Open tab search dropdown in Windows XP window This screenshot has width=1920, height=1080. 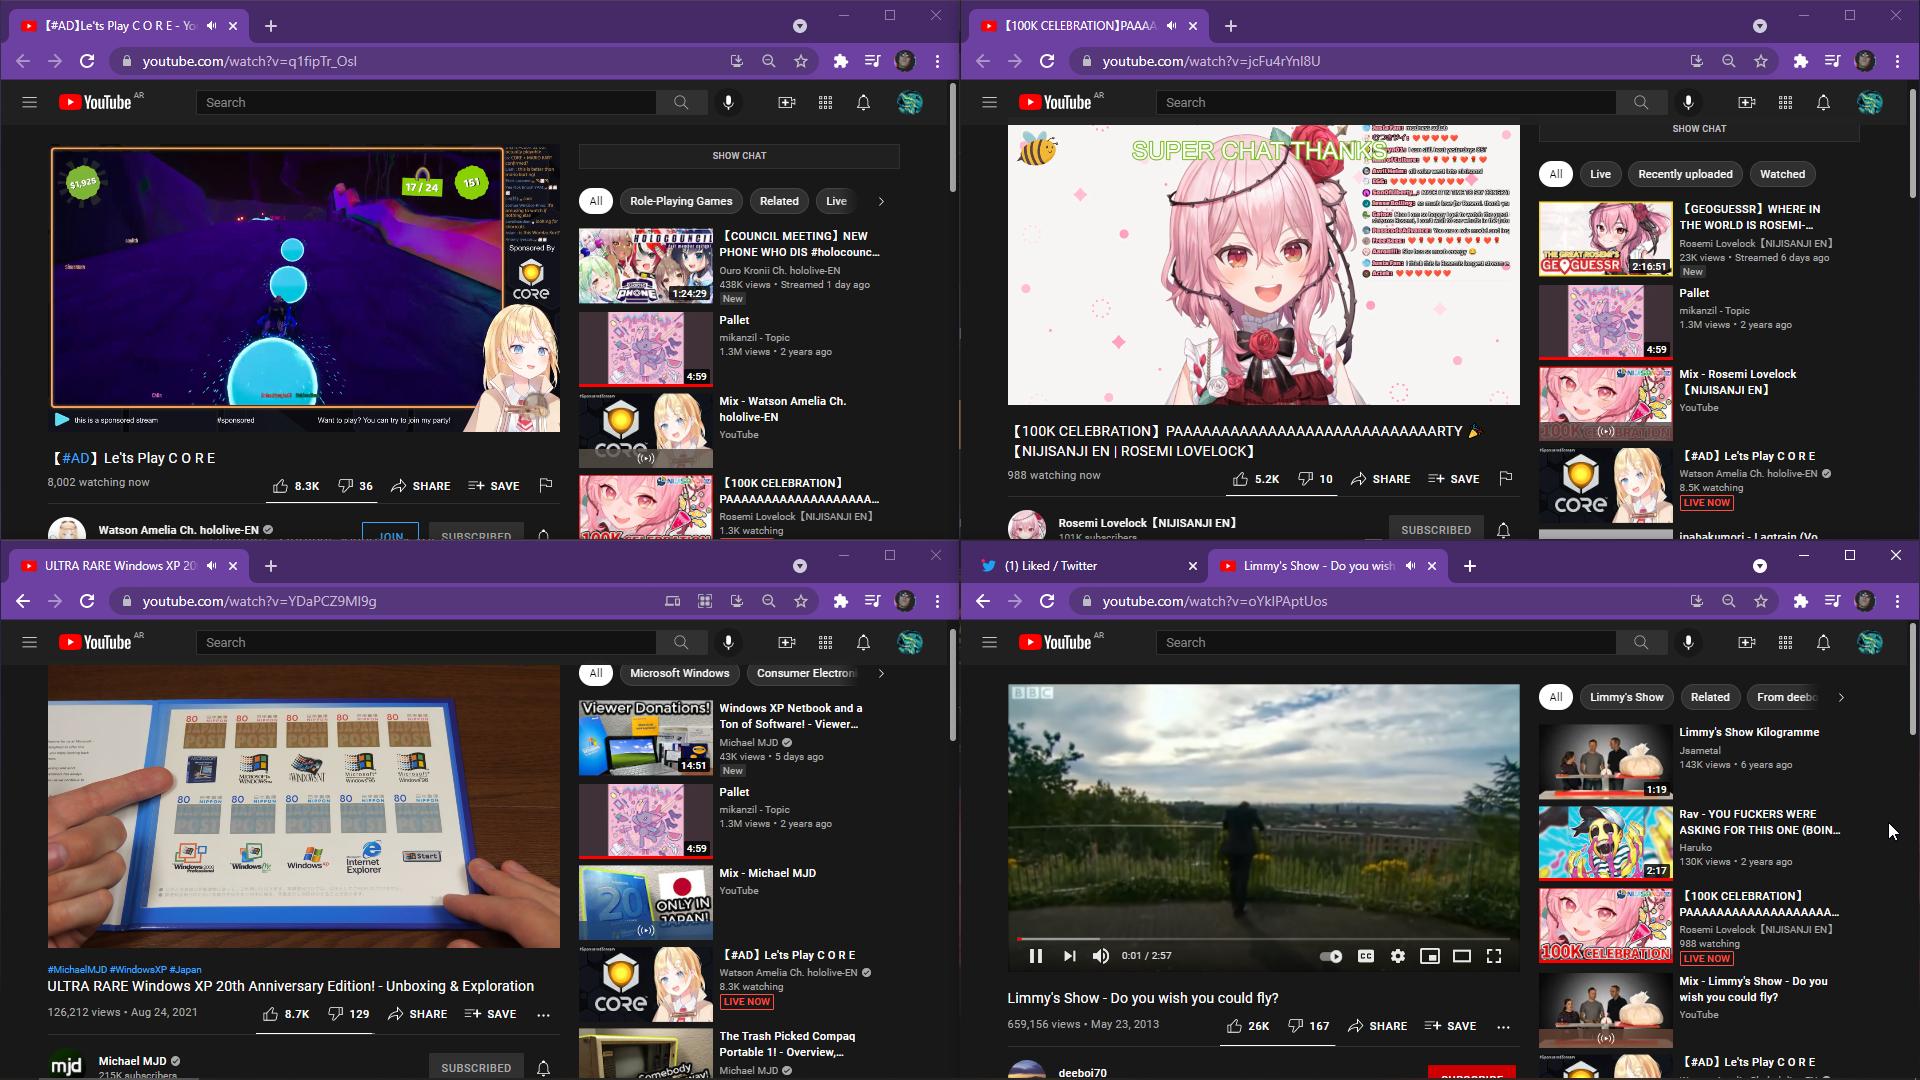click(800, 566)
